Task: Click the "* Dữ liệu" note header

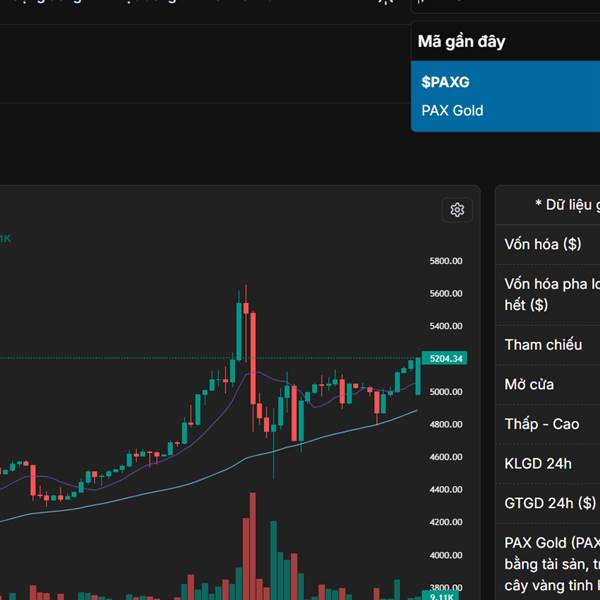Action: click(566, 204)
